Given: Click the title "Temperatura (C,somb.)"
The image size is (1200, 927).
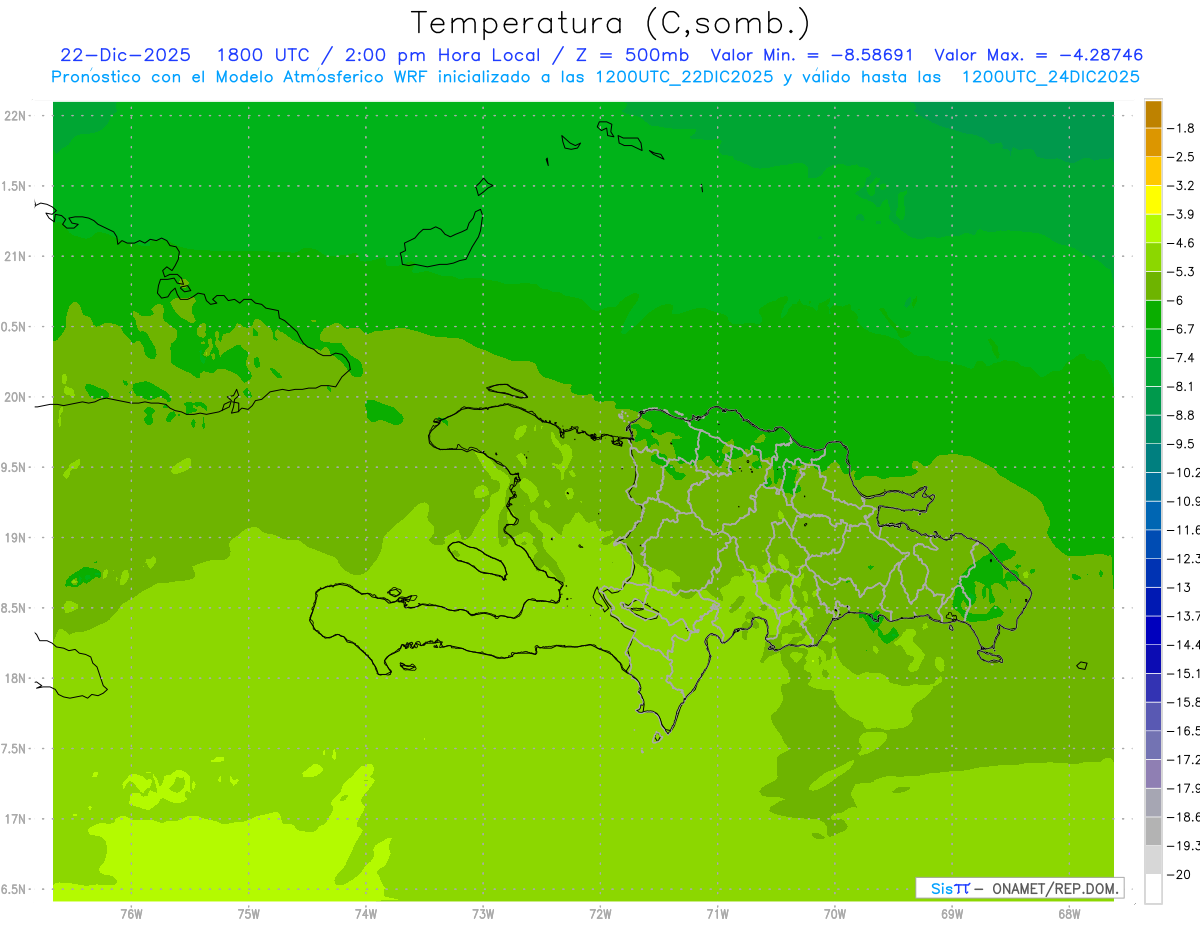Looking at the screenshot, I should 610,23.
